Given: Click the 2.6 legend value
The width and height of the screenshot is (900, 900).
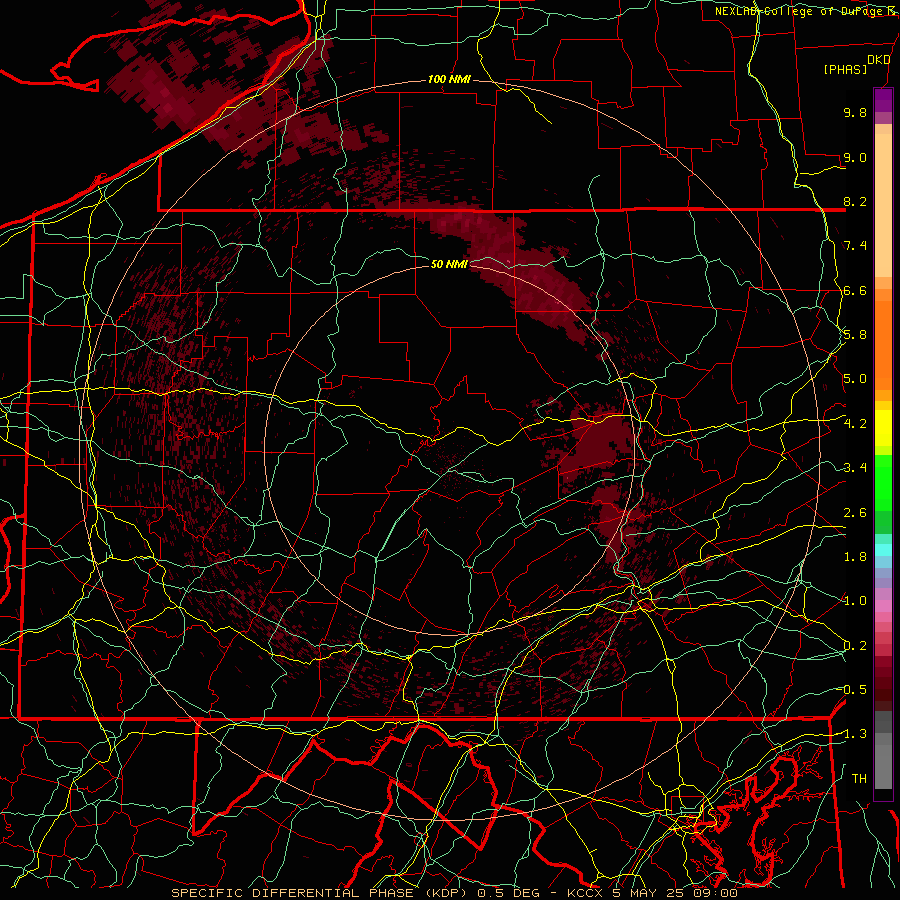Looking at the screenshot, I should [855, 513].
